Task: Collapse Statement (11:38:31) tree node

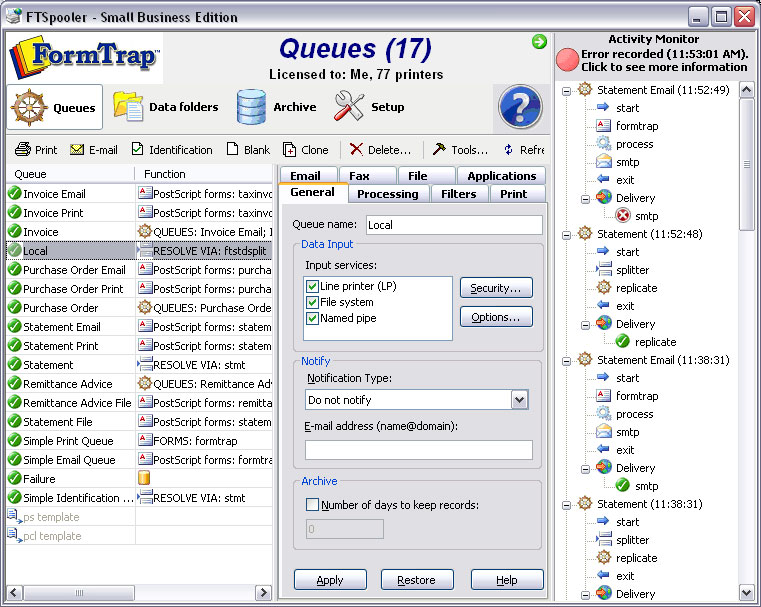Action: point(566,505)
